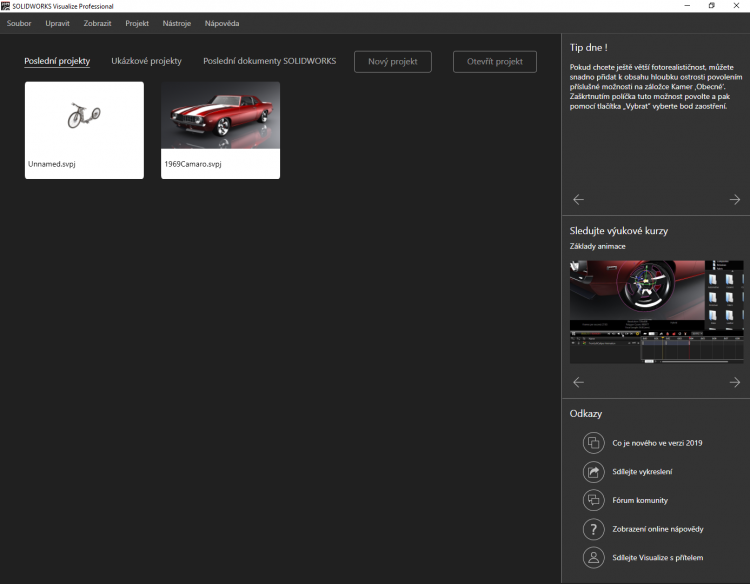Click the online help question mark icon
750x584 pixels.
[x=594, y=529]
